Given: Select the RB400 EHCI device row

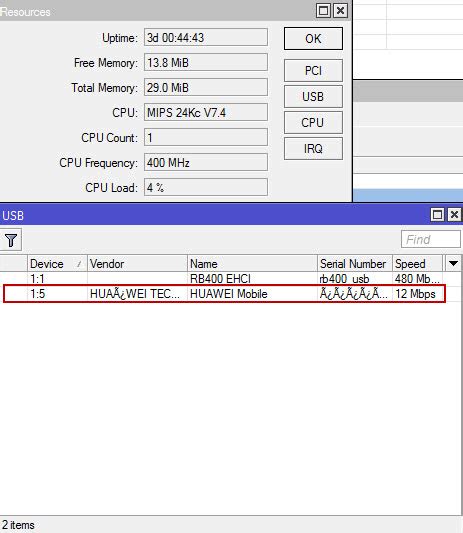Looking at the screenshot, I should tap(223, 279).
